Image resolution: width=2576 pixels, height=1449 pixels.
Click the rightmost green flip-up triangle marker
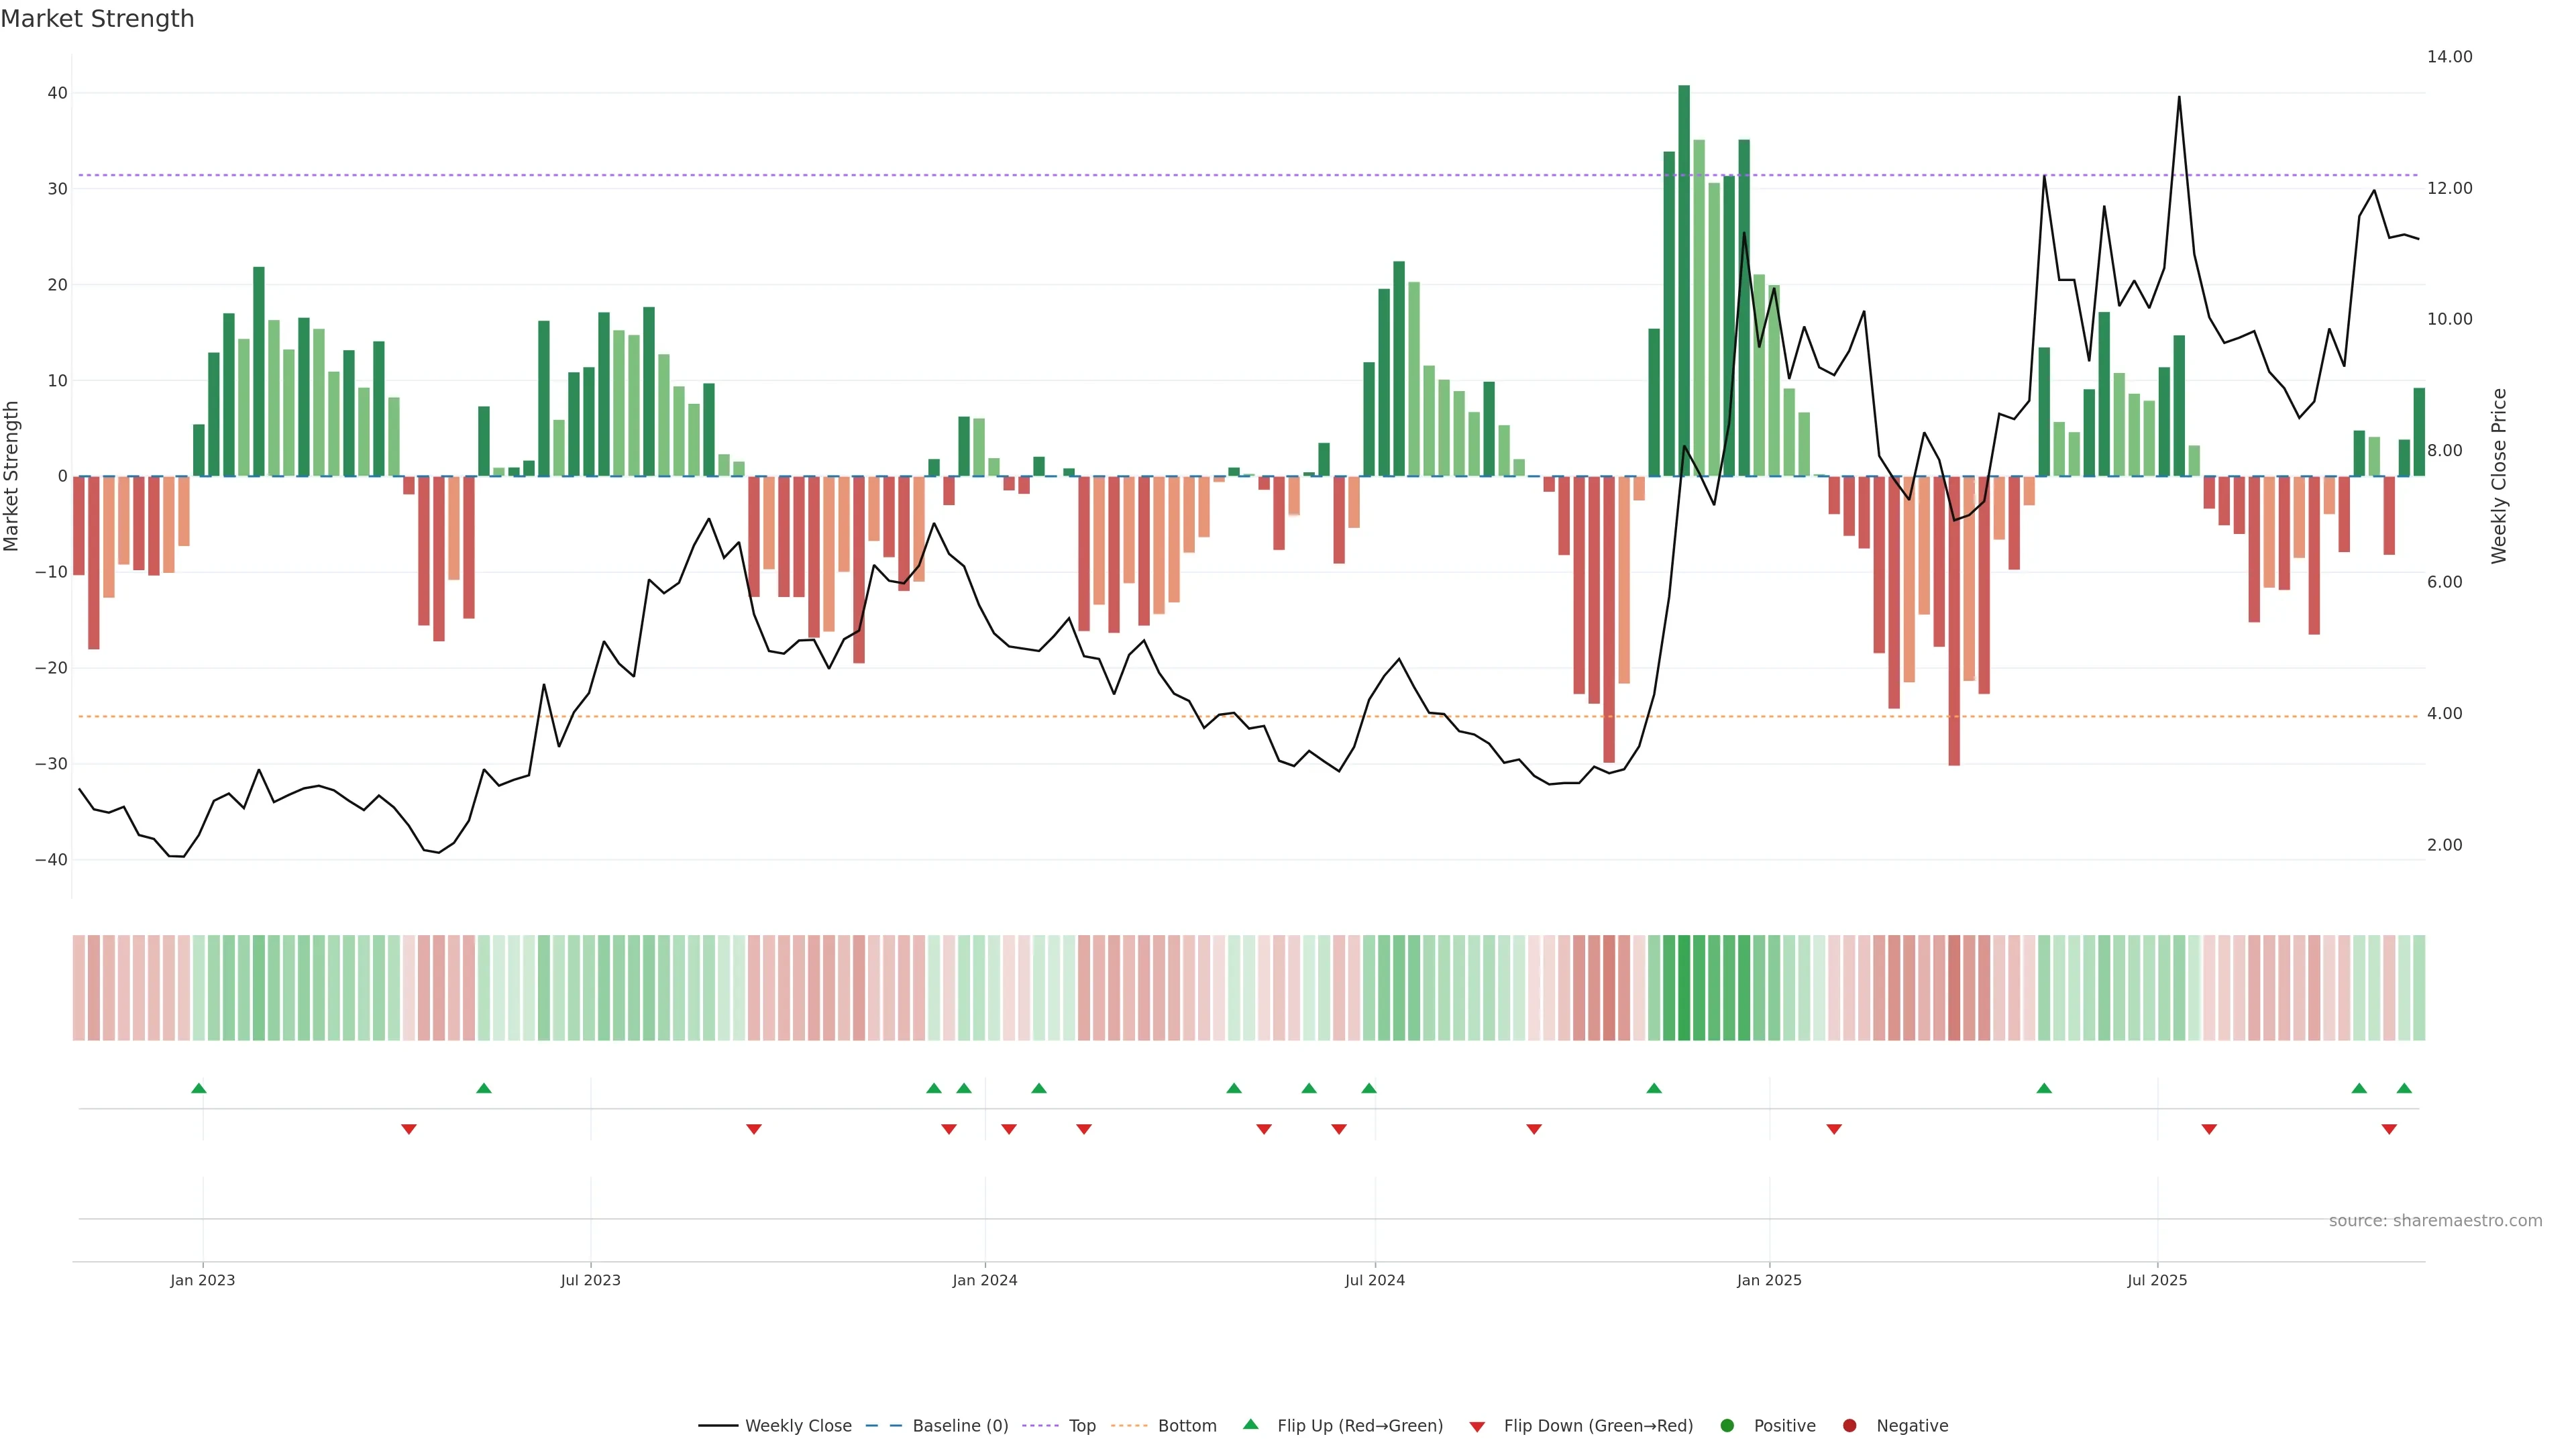[2404, 1088]
